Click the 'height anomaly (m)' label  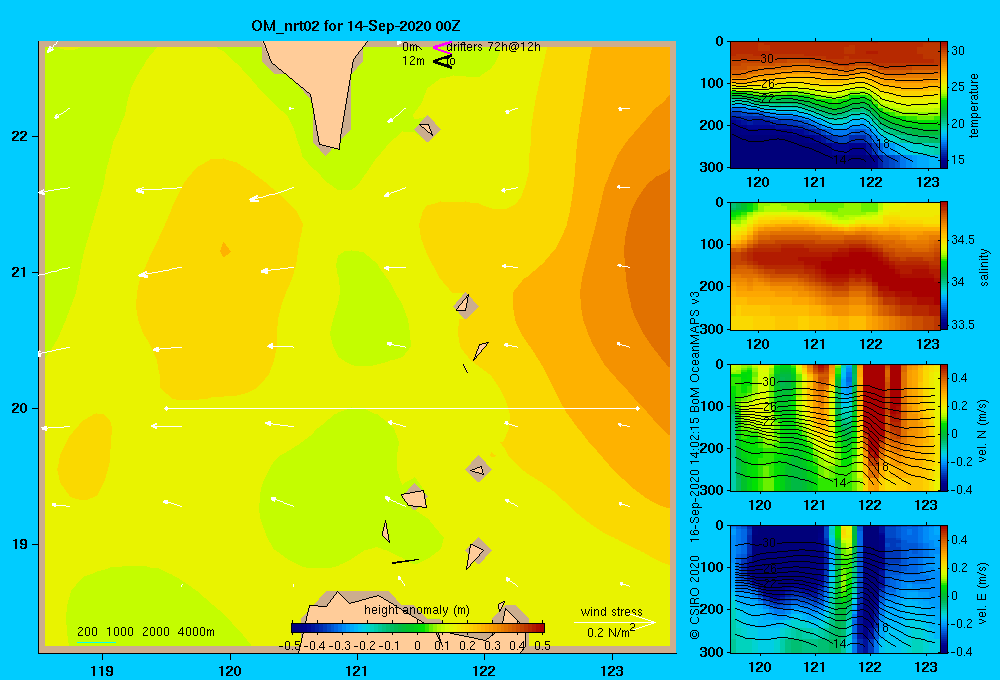[416, 610]
